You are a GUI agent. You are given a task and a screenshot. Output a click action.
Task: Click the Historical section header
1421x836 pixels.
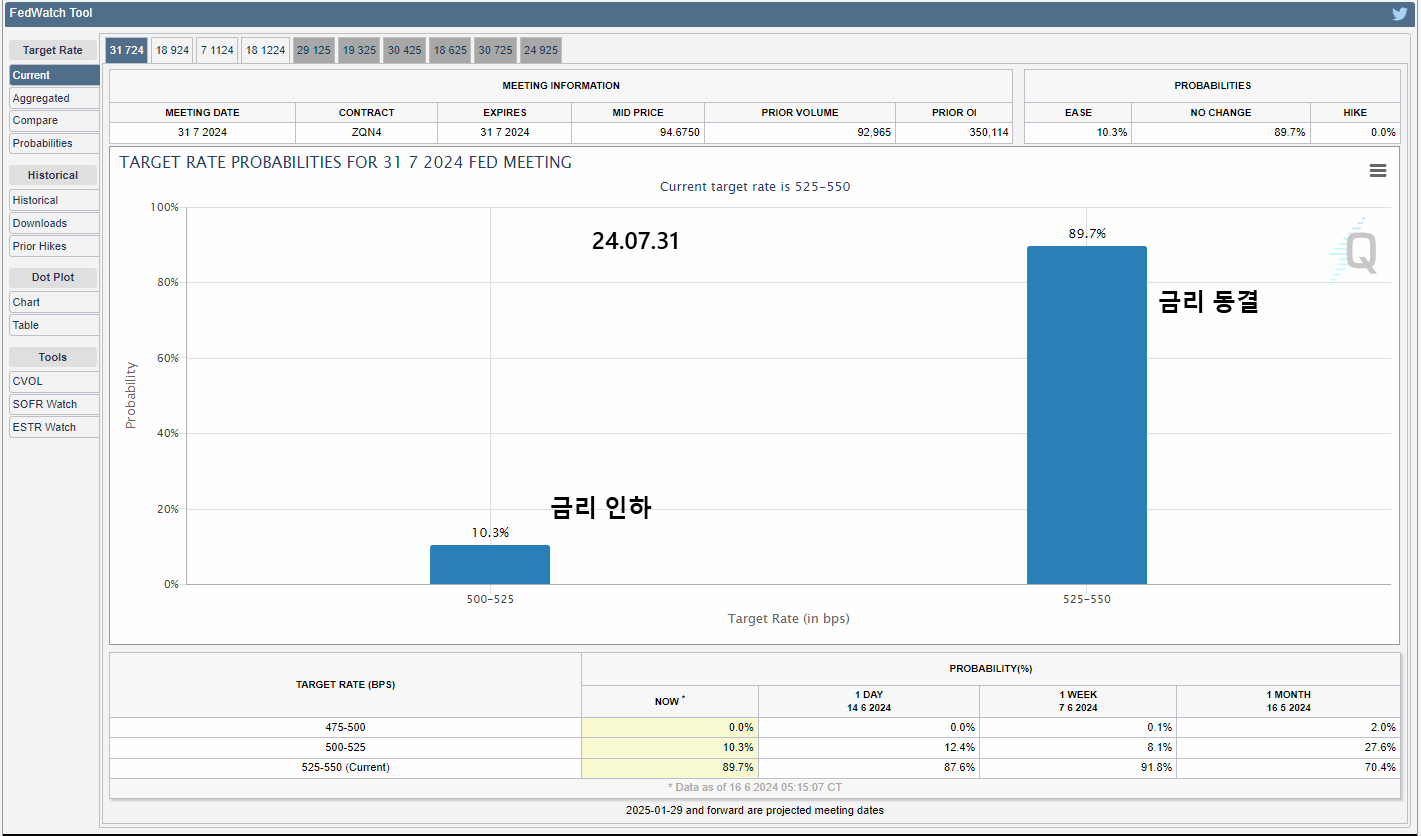pyautogui.click(x=53, y=175)
